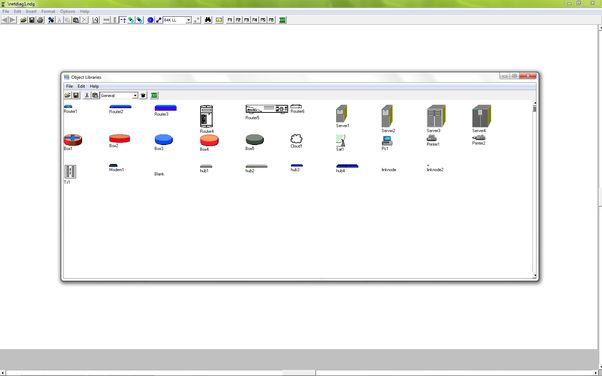Open File menu in Object Libraries window
602x376 pixels.
69,86
